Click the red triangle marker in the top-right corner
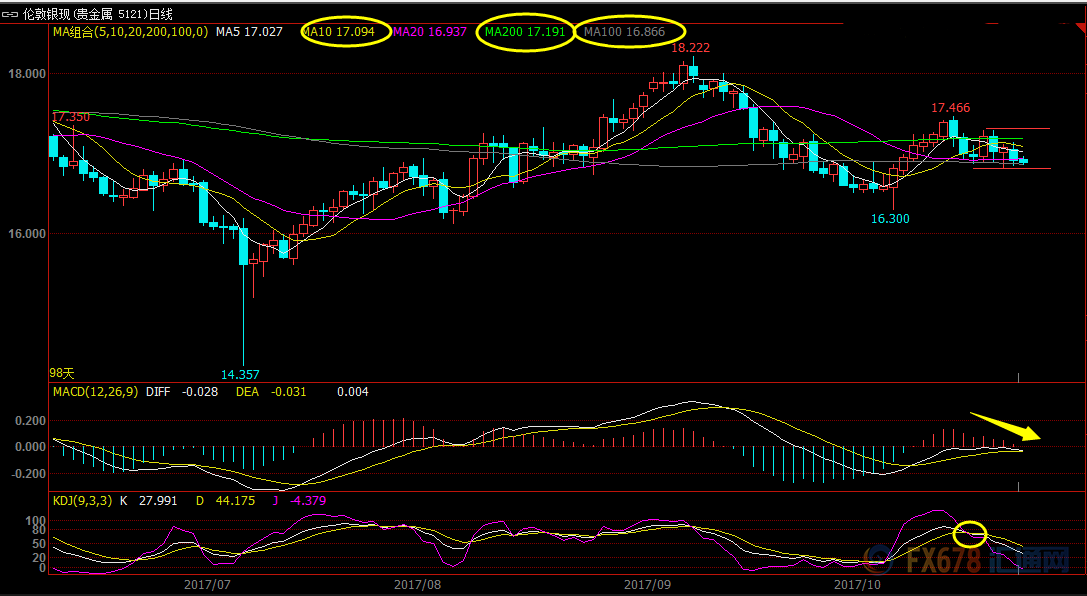The image size is (1087, 596). [1081, 28]
